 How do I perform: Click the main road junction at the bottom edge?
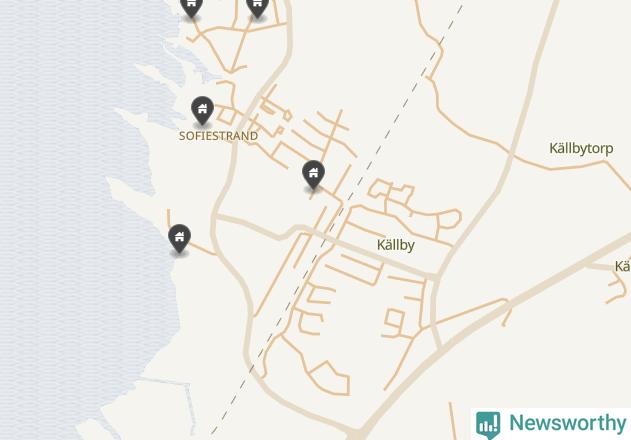(355, 435)
